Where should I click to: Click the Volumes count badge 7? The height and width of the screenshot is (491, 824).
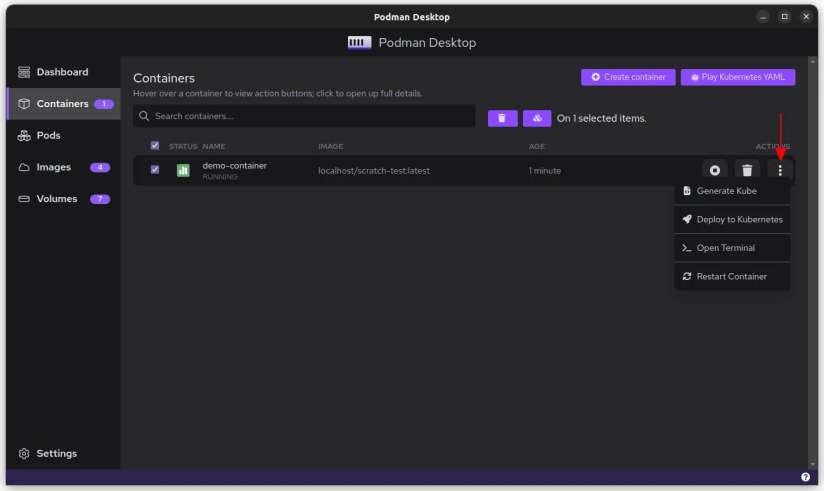(100, 199)
